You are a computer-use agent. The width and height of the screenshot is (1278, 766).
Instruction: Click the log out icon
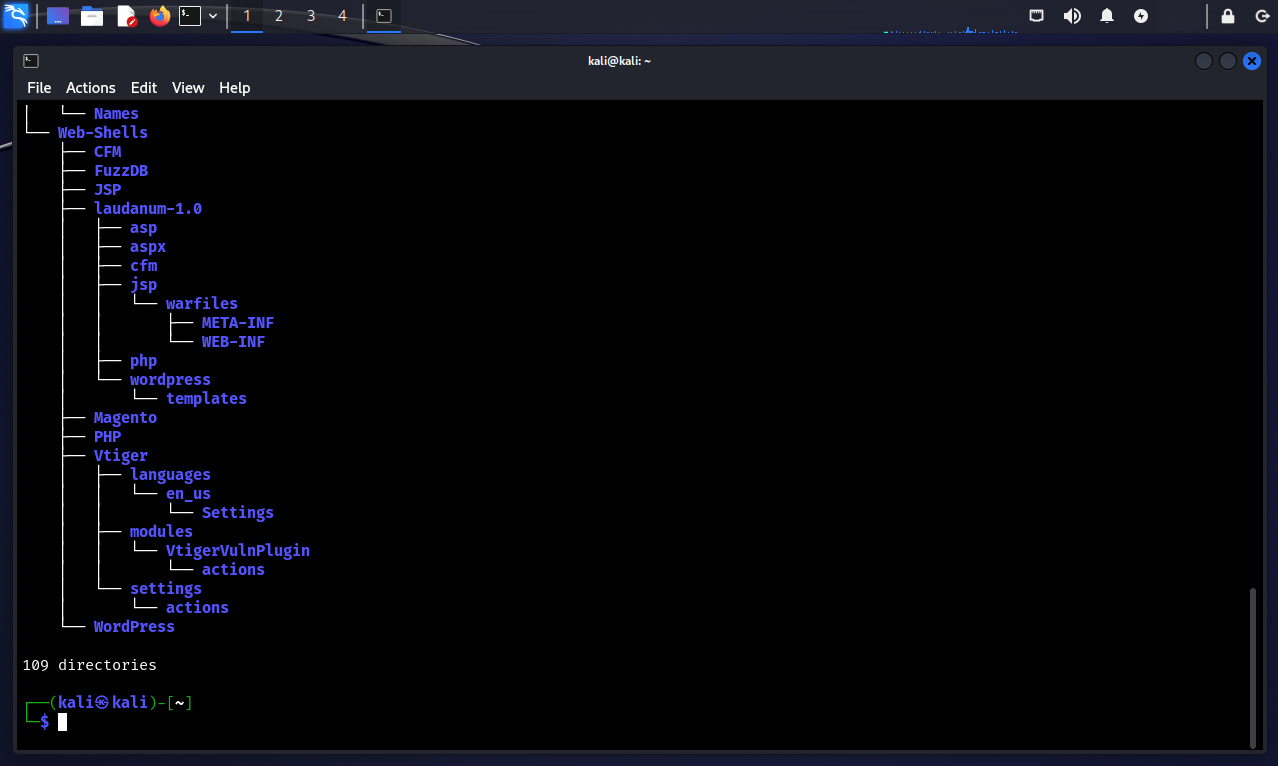[1260, 16]
